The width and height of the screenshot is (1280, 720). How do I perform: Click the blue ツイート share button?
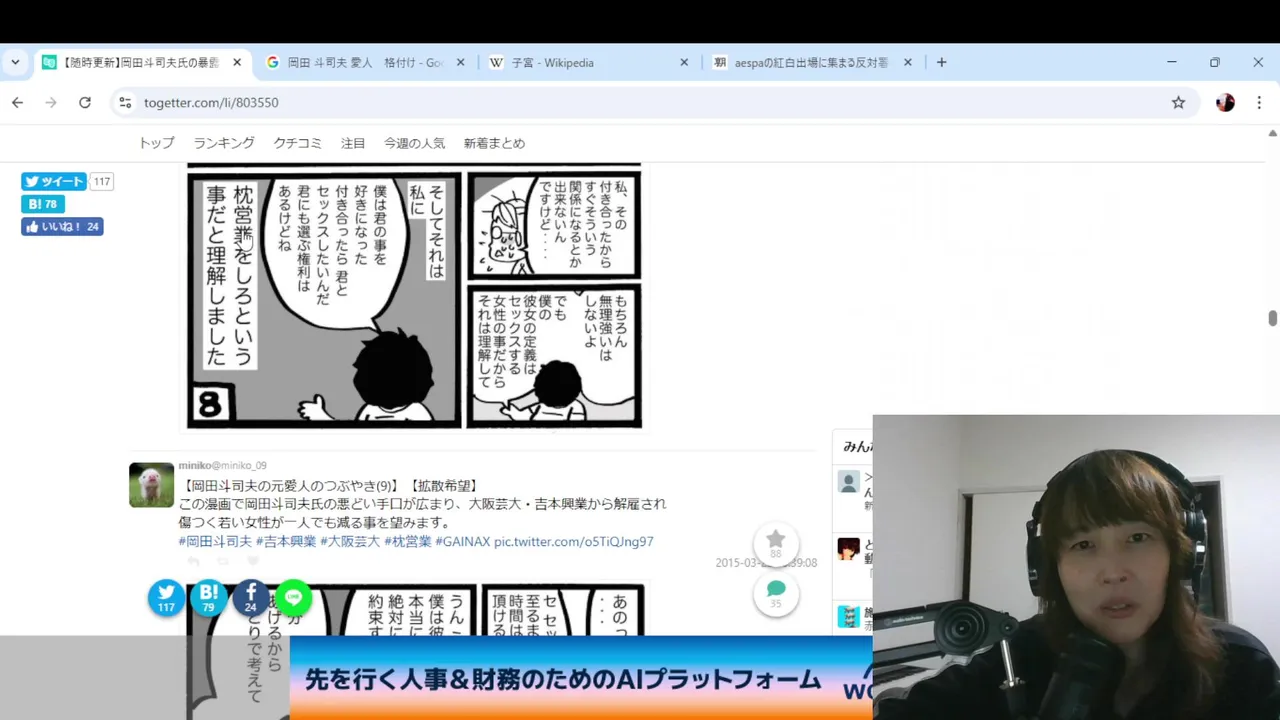pyautogui.click(x=54, y=181)
